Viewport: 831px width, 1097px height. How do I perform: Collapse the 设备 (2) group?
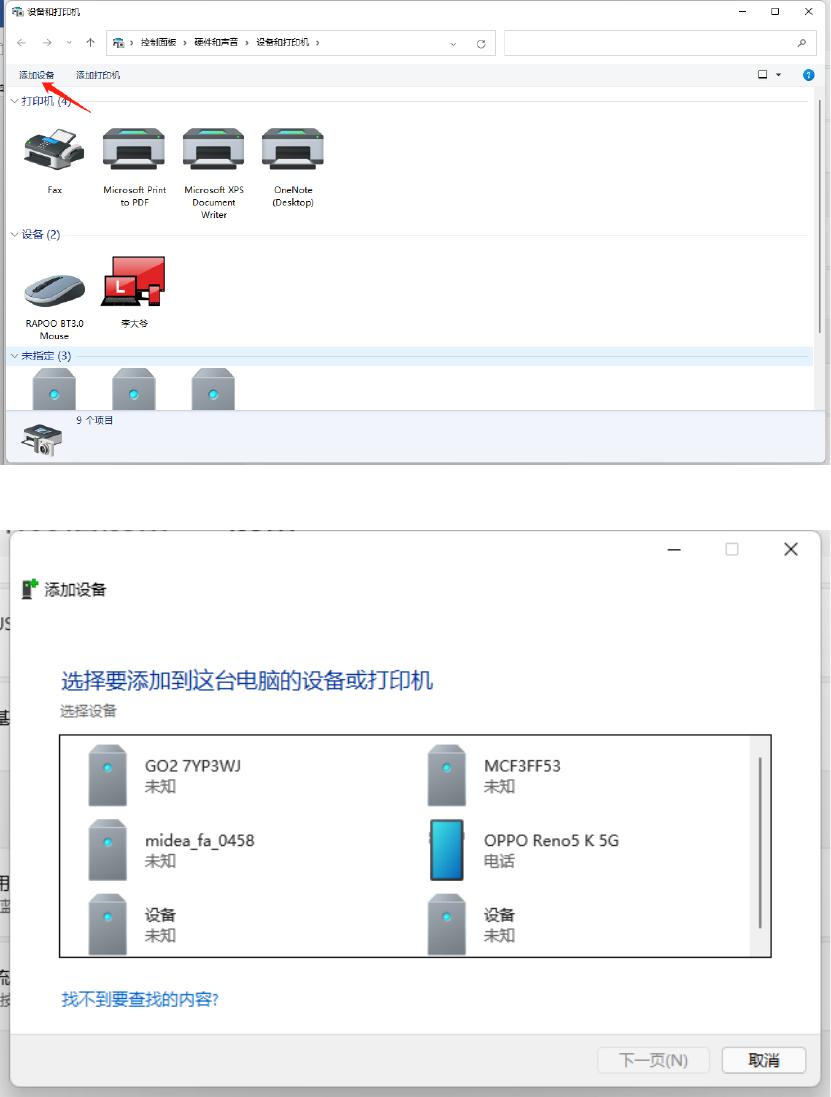click(x=14, y=234)
